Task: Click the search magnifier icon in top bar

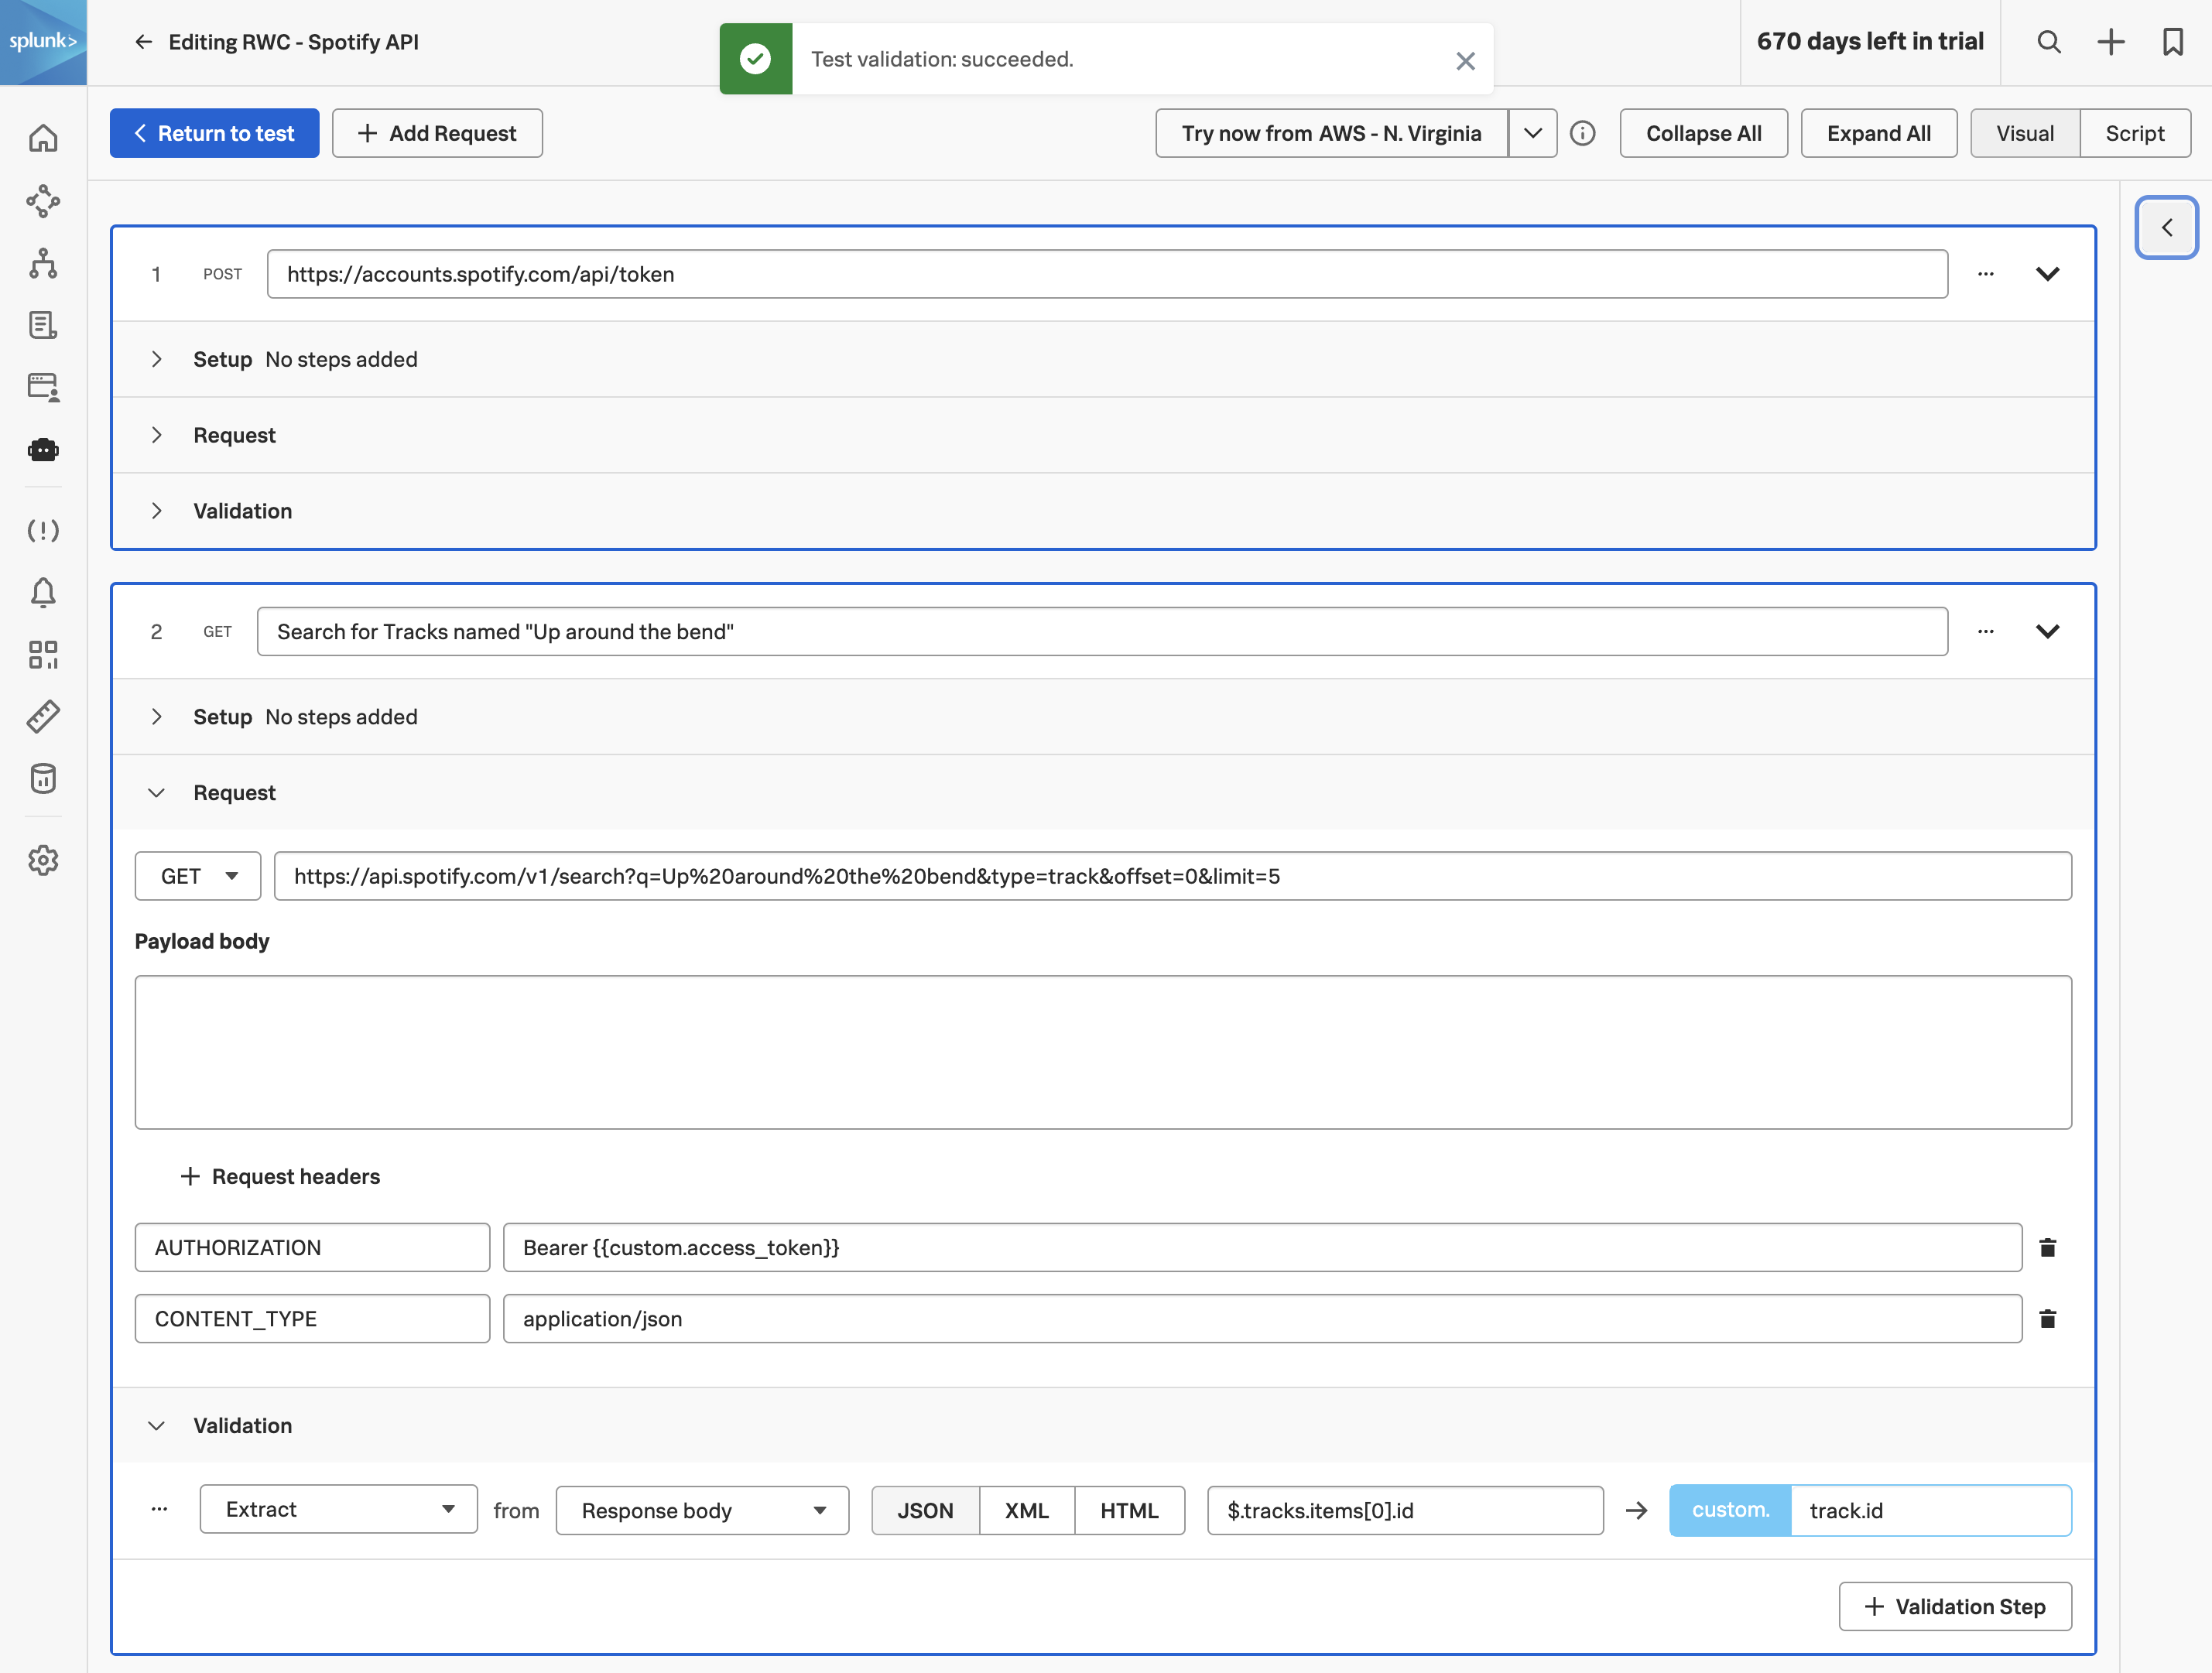Action: click(2048, 42)
